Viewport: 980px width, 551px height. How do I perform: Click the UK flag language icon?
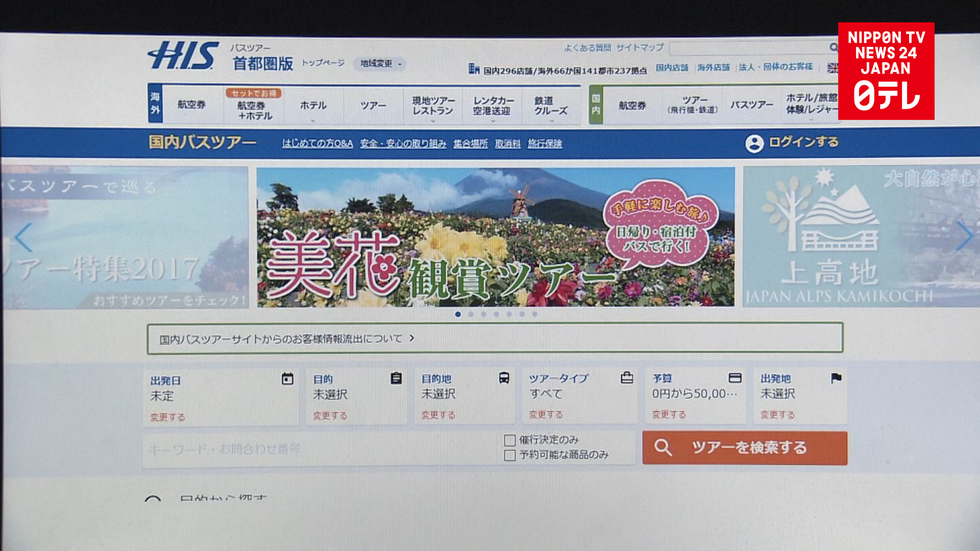point(832,67)
